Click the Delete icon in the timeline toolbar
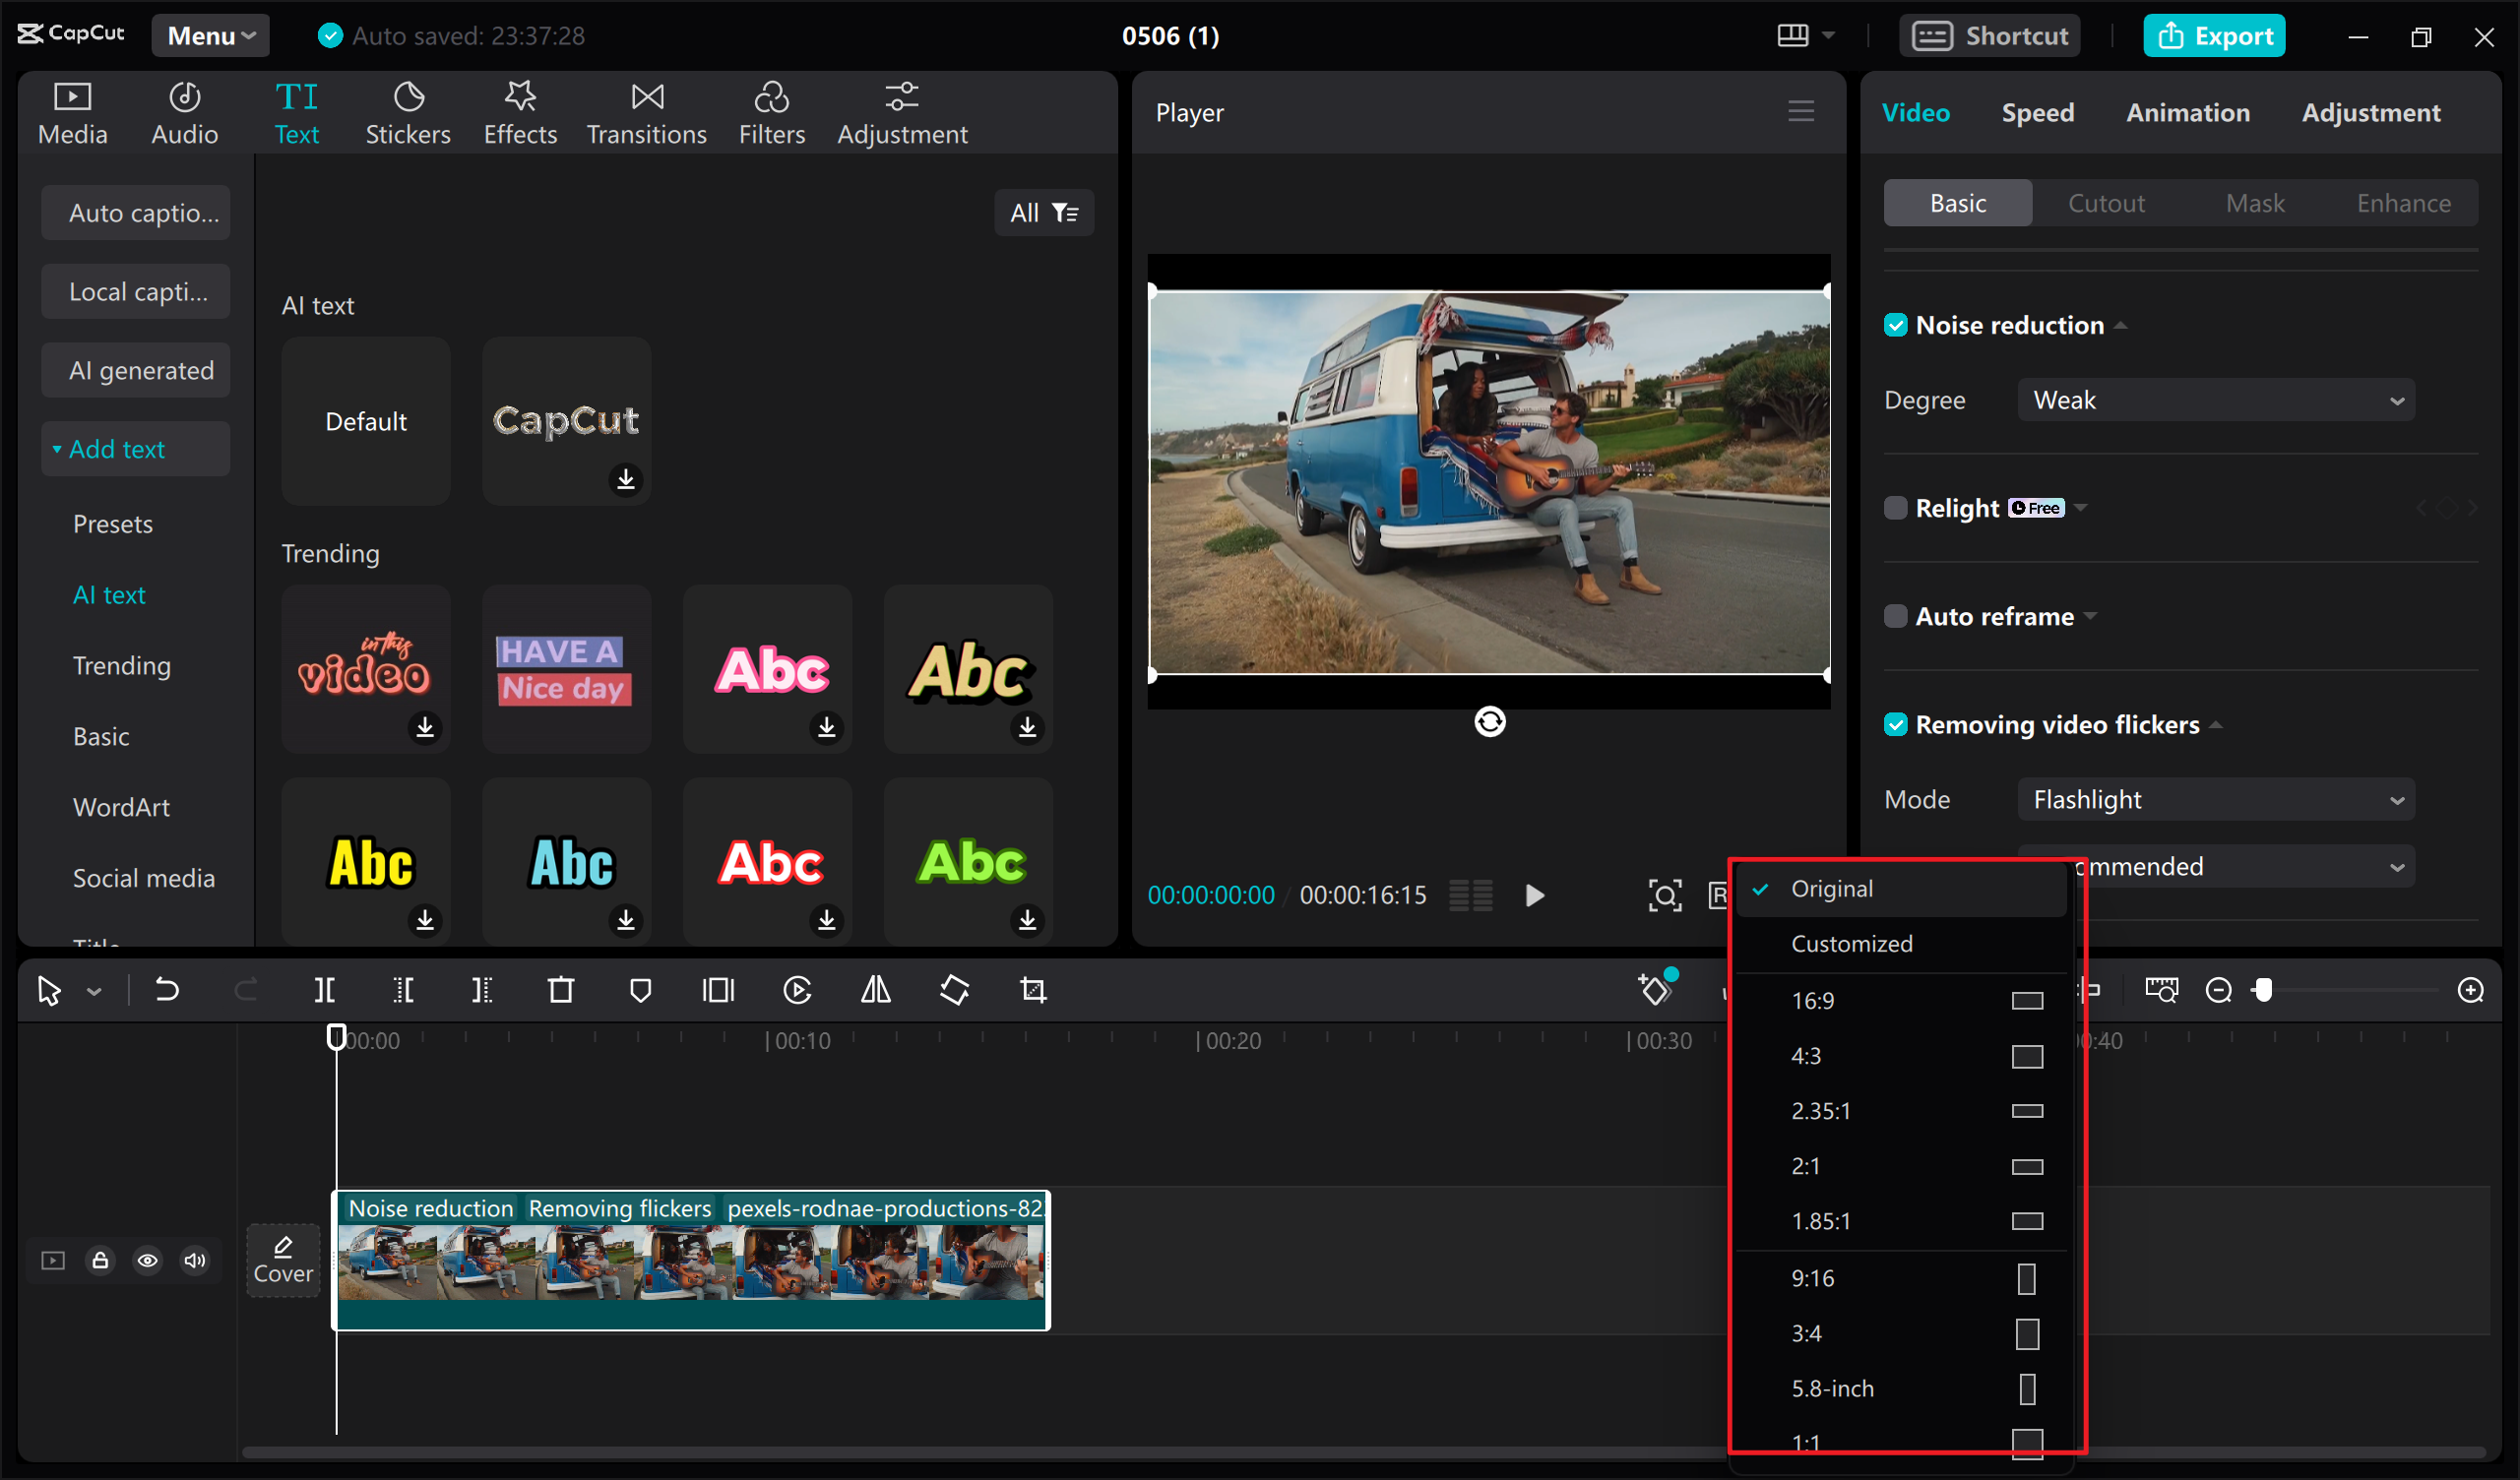Image resolution: width=2520 pixels, height=1480 pixels. click(x=560, y=990)
